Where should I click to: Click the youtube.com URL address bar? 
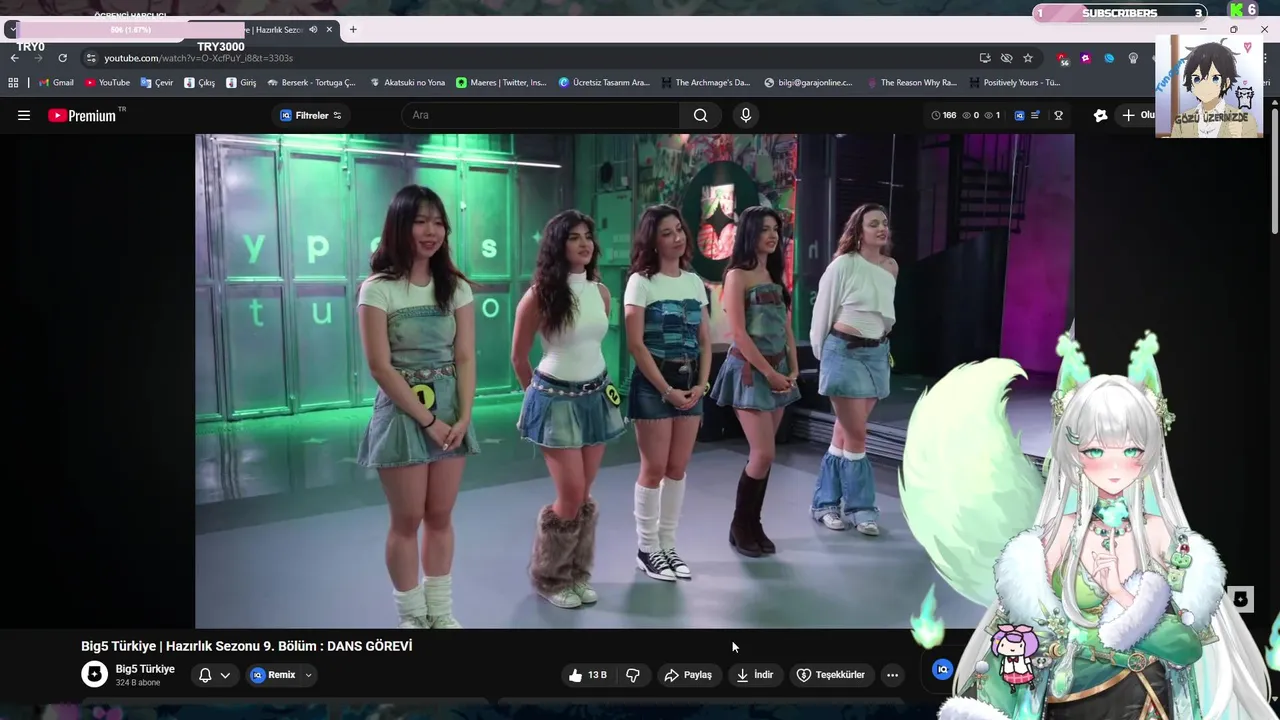(198, 58)
